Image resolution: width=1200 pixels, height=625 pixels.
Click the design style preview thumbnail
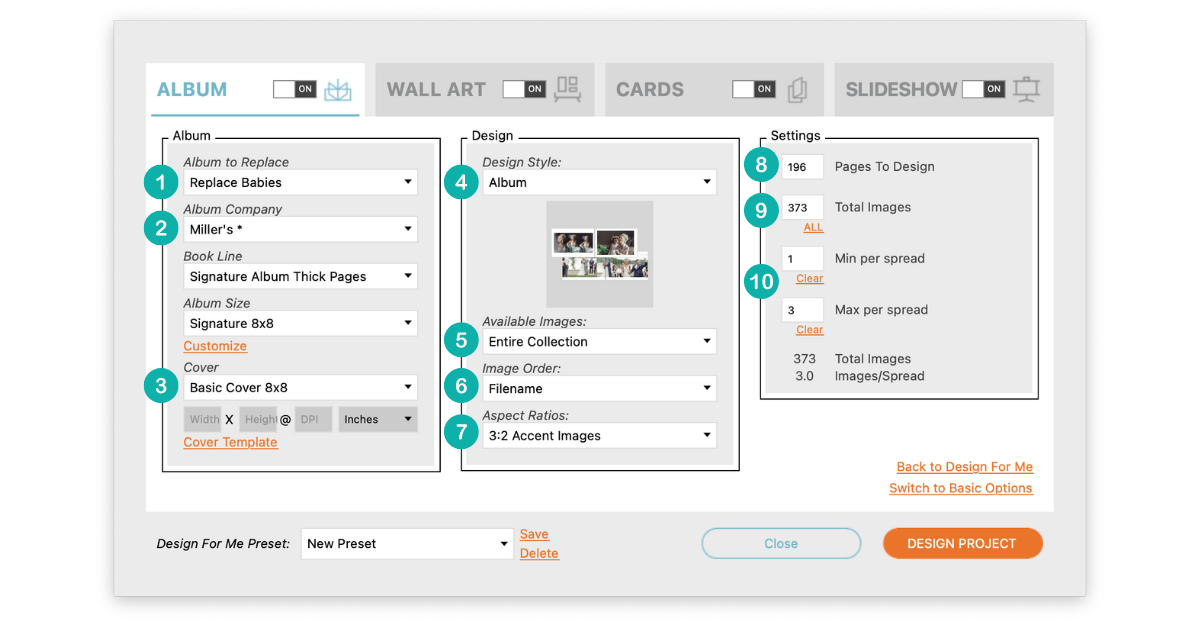pos(599,254)
